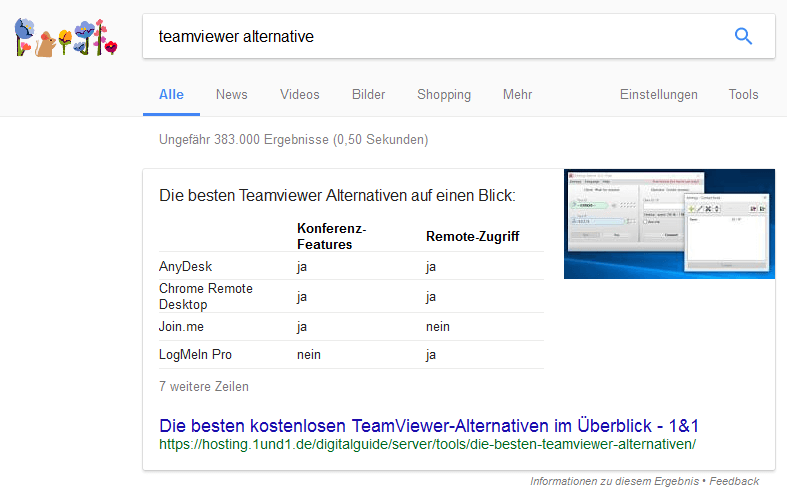Select the Alle tab

pos(171,95)
